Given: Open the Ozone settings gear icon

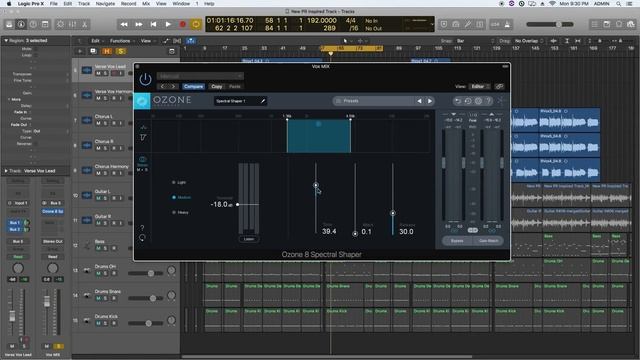Looking at the screenshot, I should coord(478,101).
